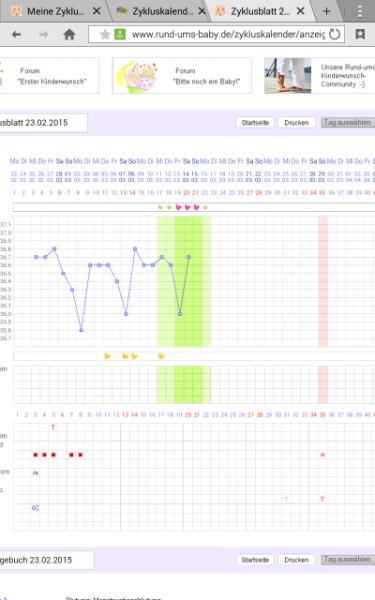The height and width of the screenshot is (600, 375).
Task: Click lower 'Tag auswählen' button near Tagebuch
Action: 347,559
